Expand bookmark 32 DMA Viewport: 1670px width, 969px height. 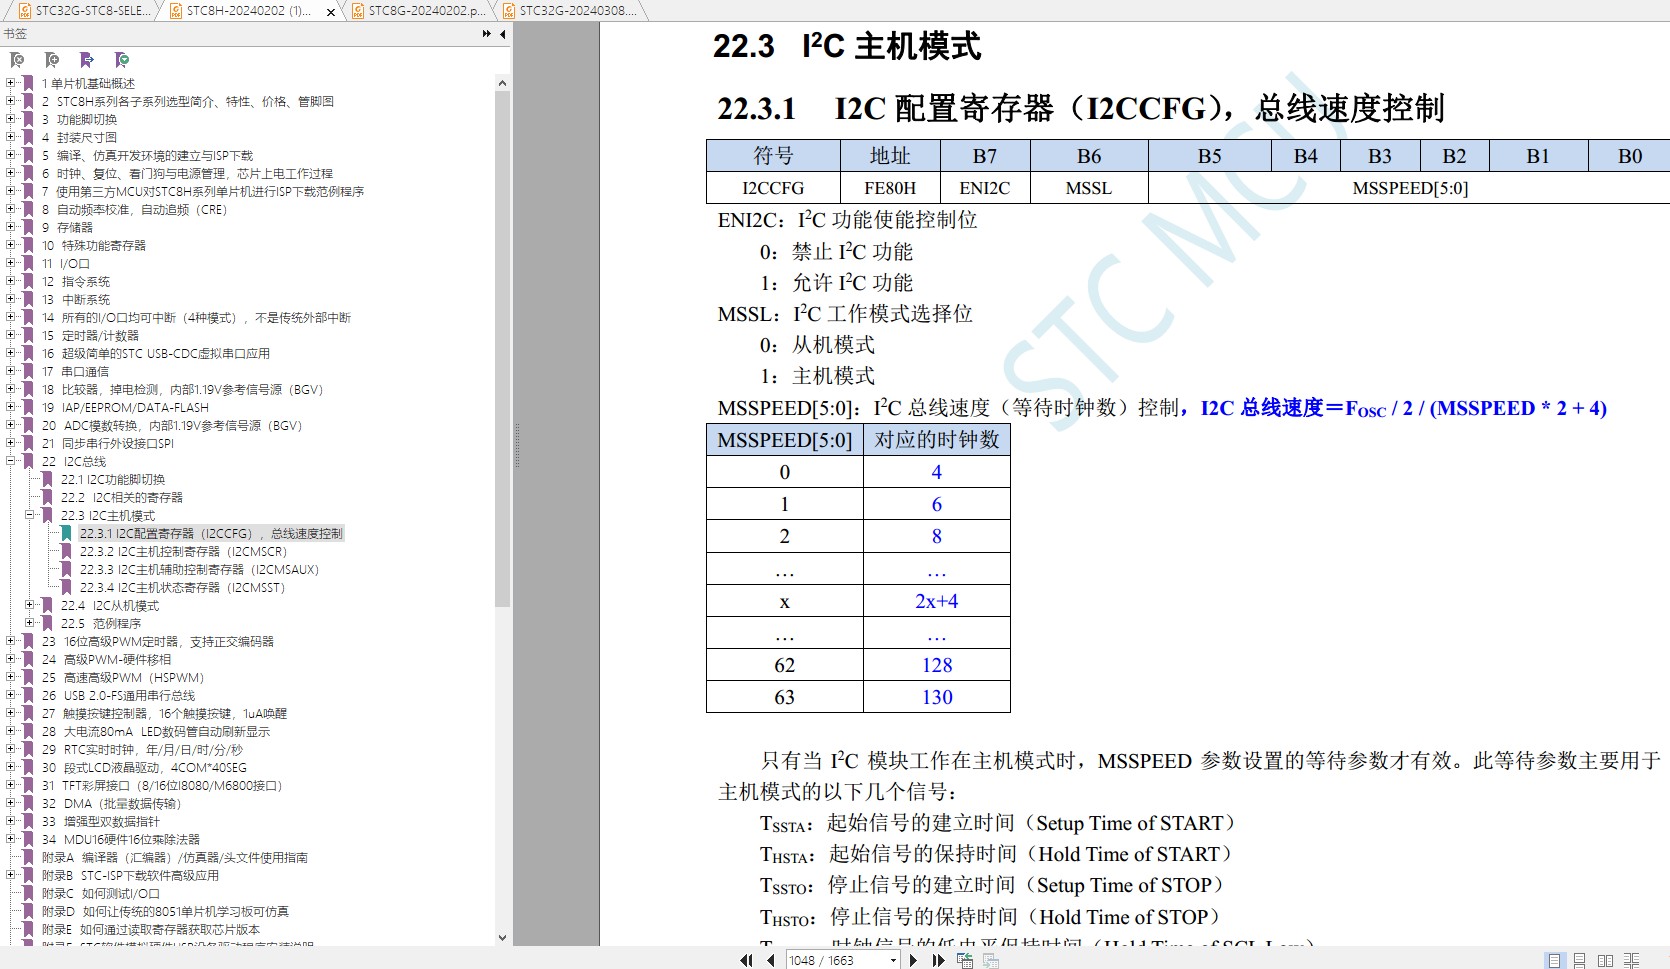click(x=11, y=803)
